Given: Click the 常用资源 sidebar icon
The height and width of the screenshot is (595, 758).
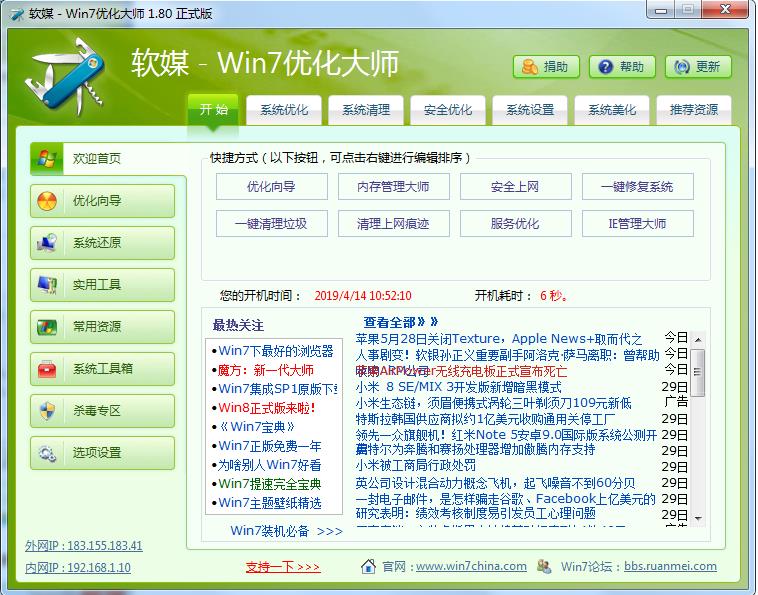Looking at the screenshot, I should (x=47, y=327).
